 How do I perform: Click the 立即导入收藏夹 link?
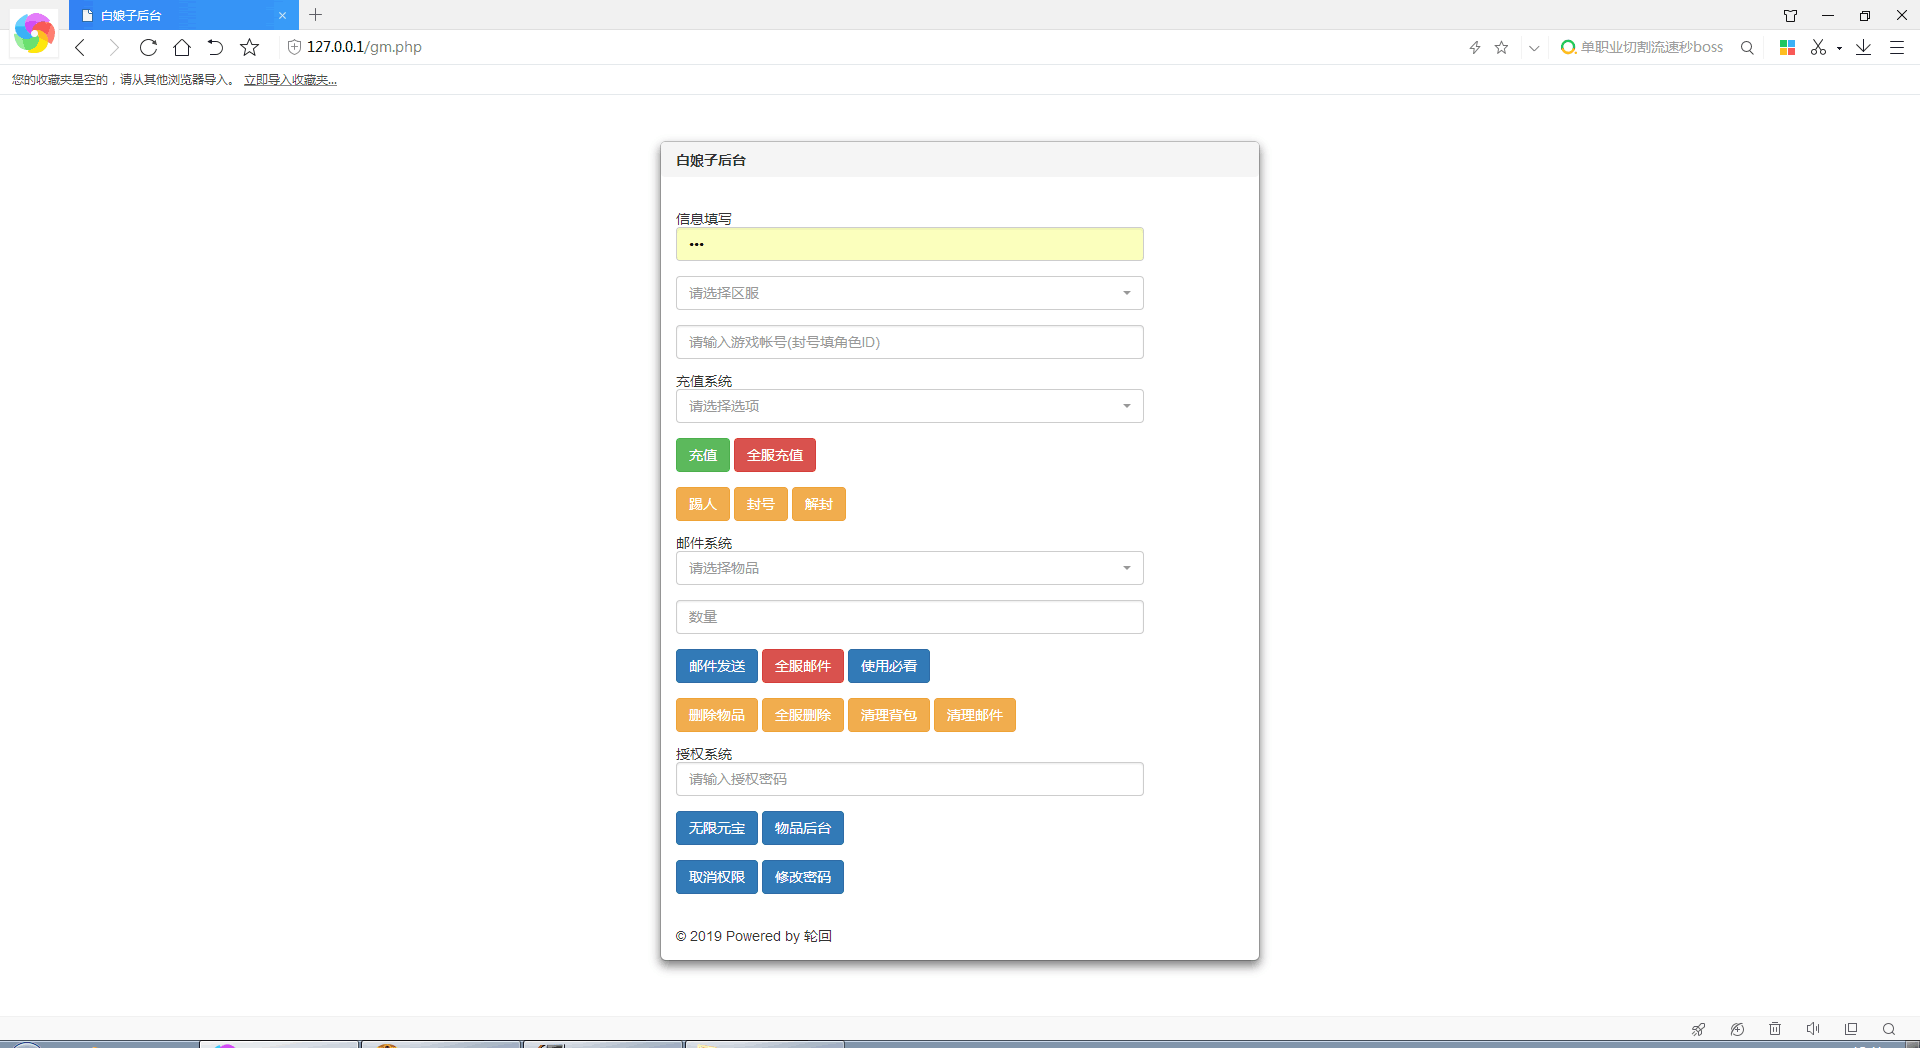(290, 80)
